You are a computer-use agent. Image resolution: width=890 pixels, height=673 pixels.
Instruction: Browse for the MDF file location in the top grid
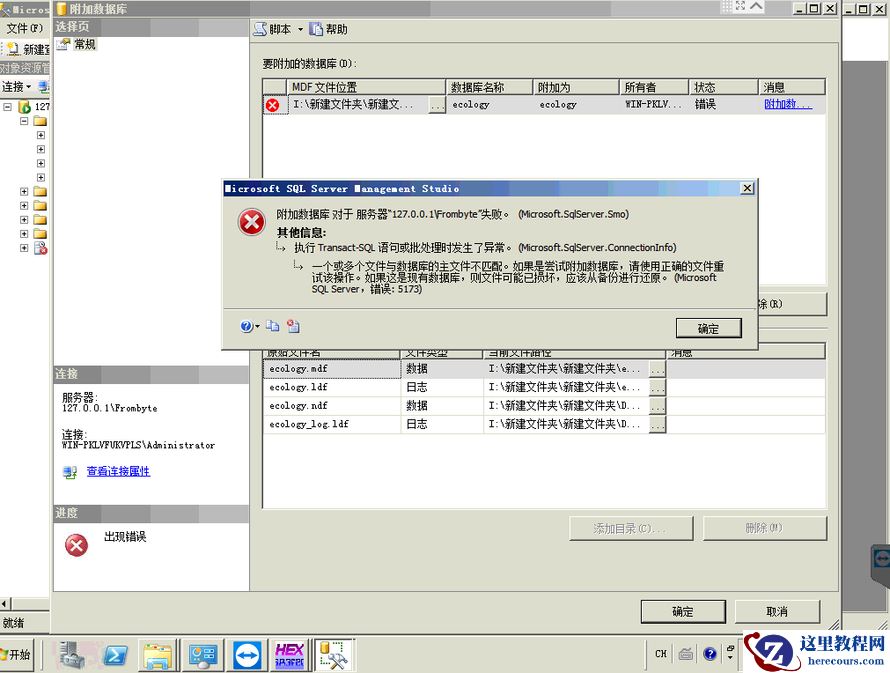(x=436, y=106)
